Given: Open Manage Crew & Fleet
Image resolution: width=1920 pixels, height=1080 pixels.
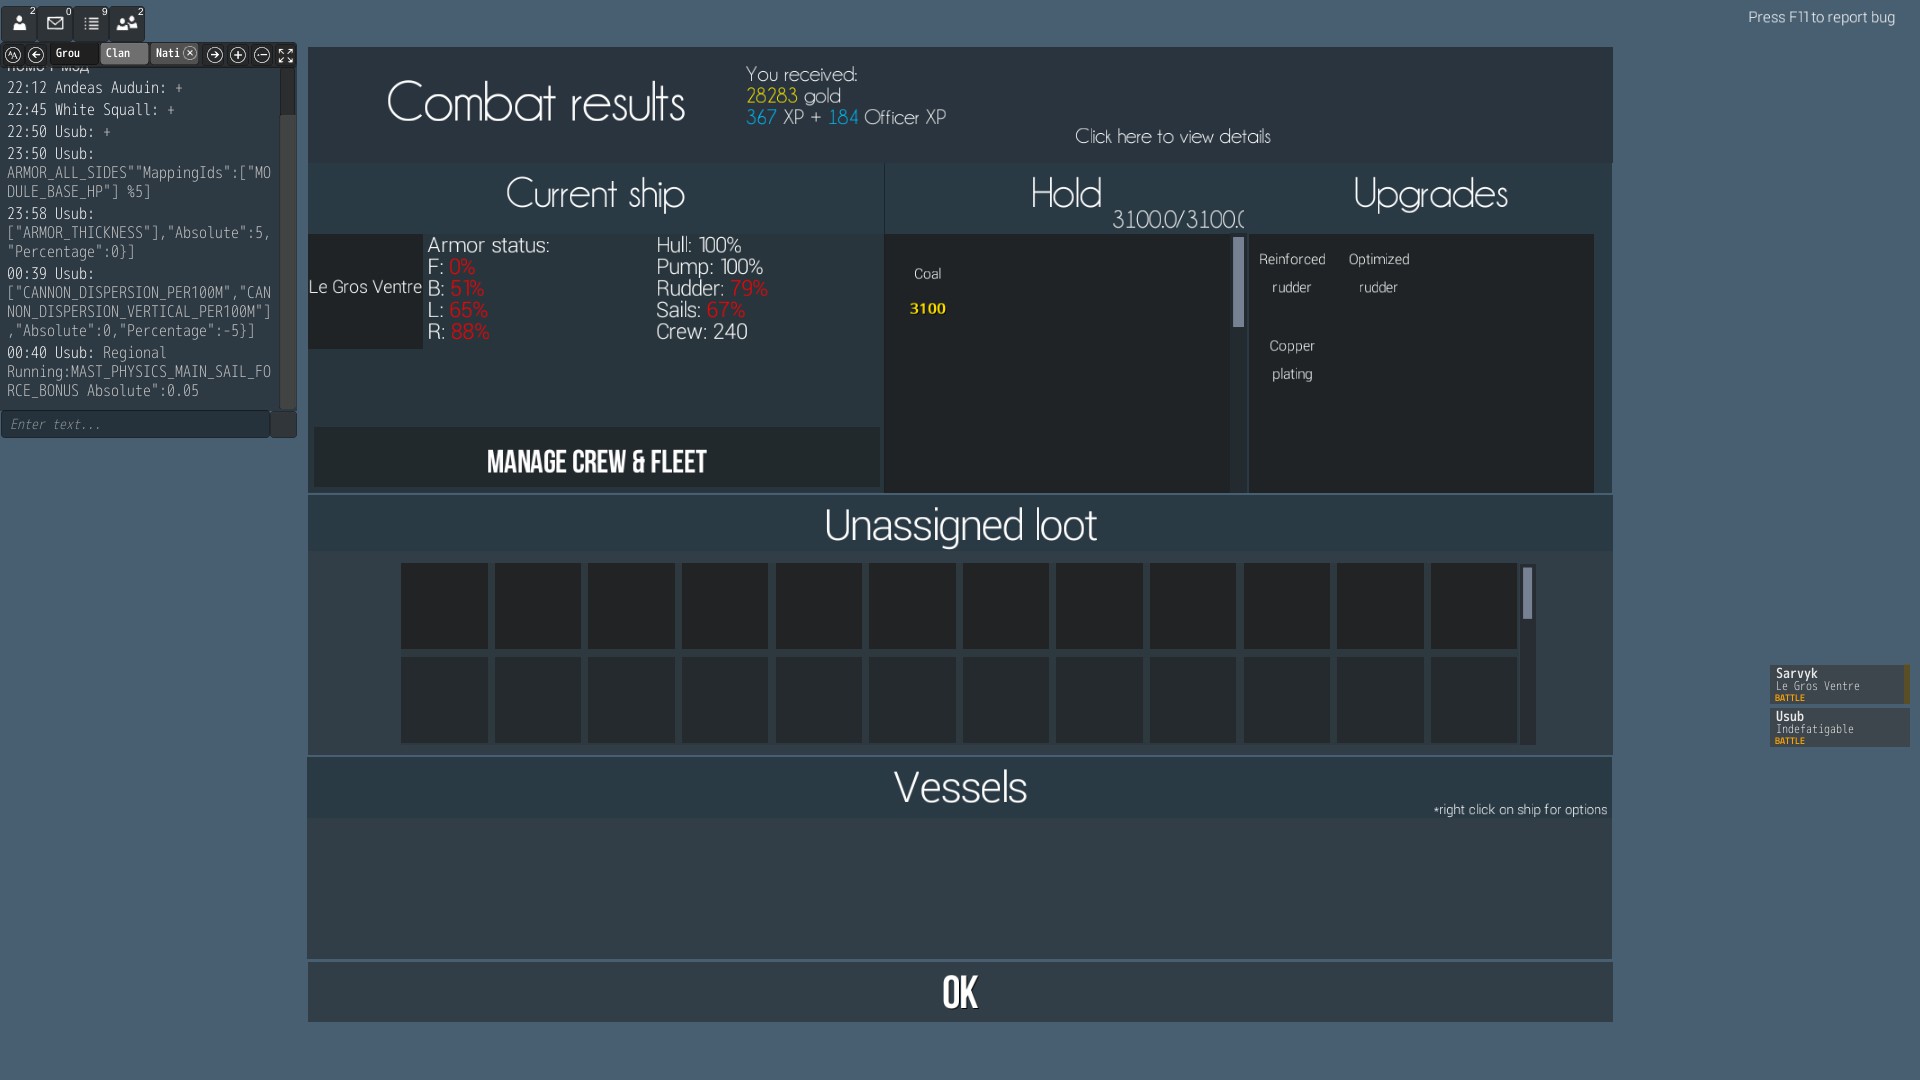Looking at the screenshot, I should [x=597, y=458].
